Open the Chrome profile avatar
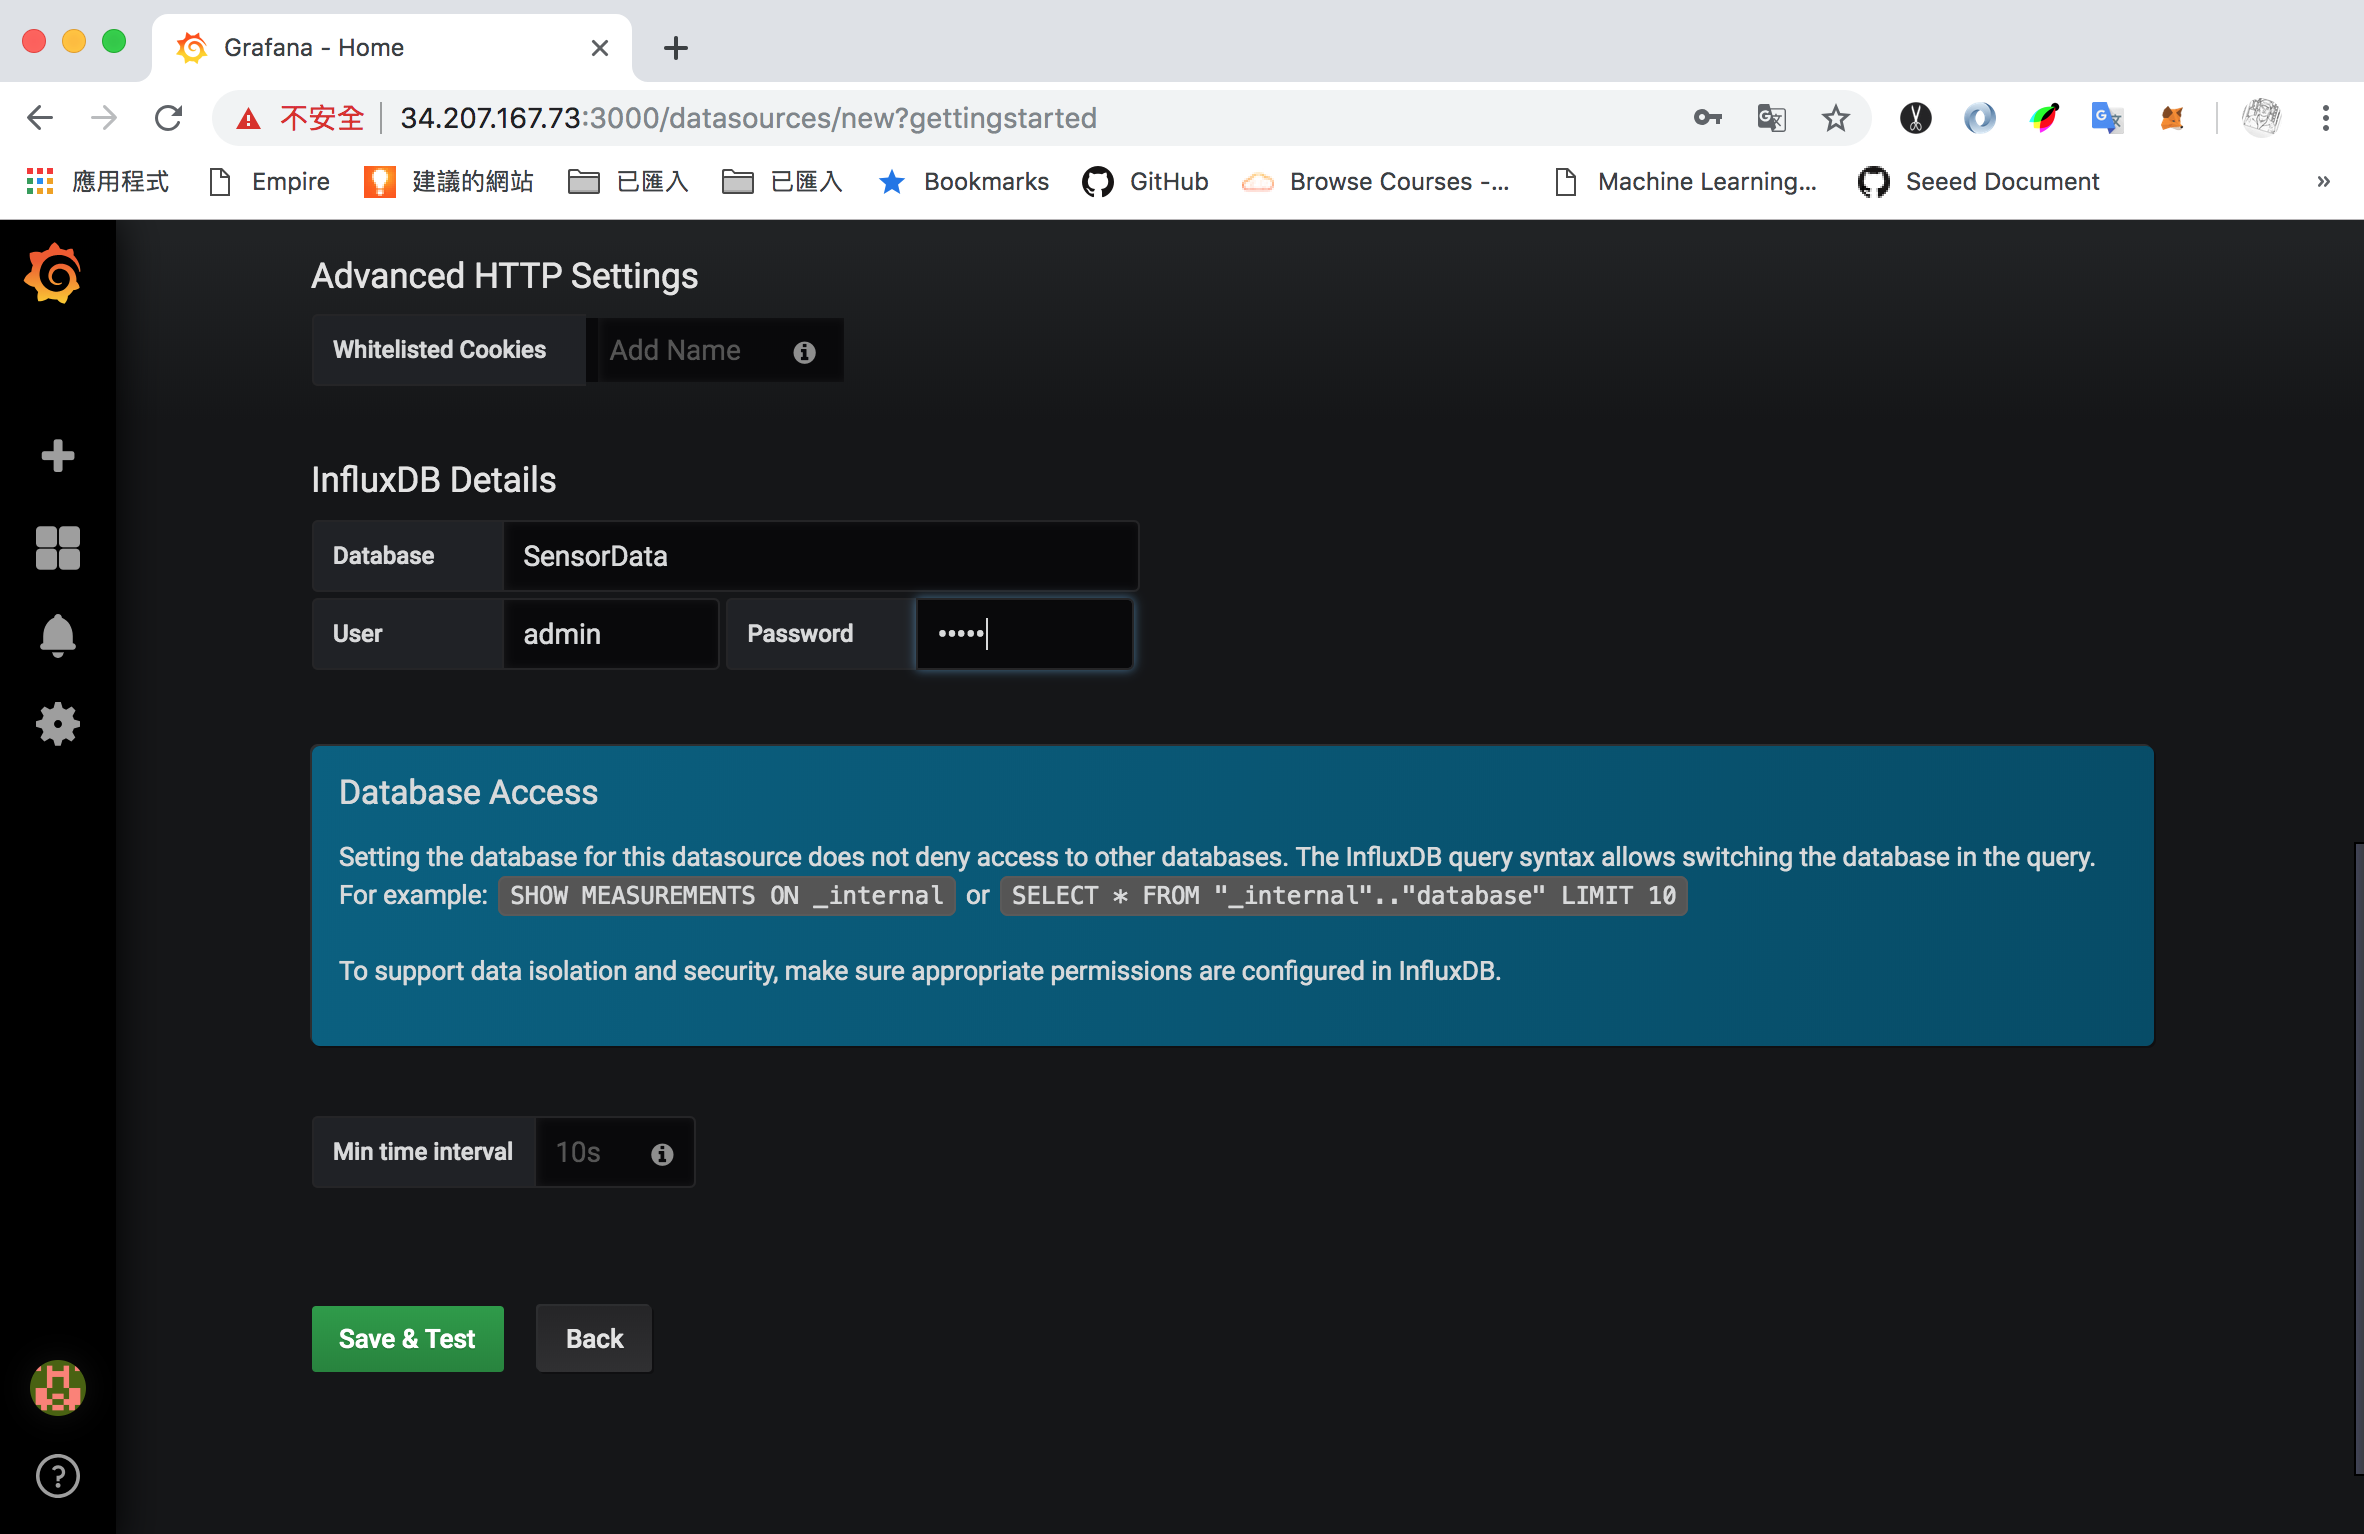 (x=2262, y=118)
